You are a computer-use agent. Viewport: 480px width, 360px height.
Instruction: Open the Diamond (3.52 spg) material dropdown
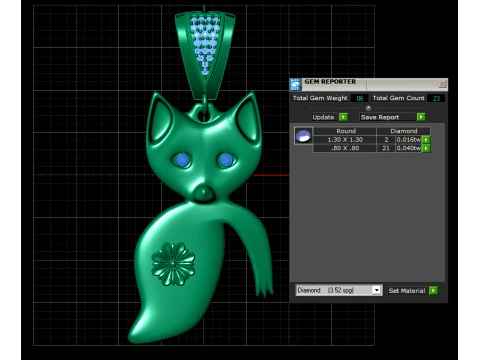pyautogui.click(x=338, y=290)
